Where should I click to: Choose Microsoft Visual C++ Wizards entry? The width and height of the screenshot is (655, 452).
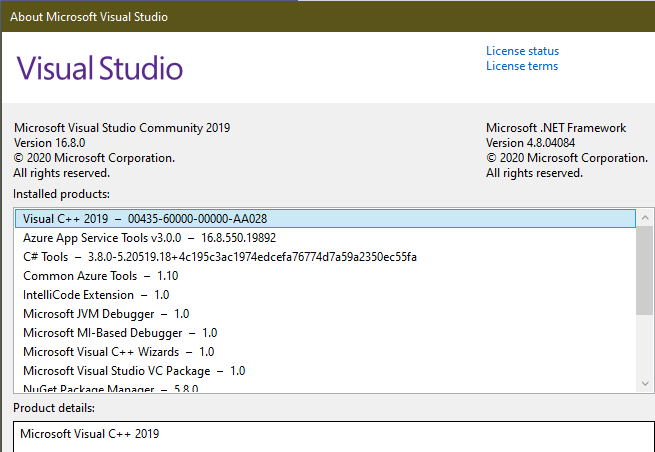118,352
